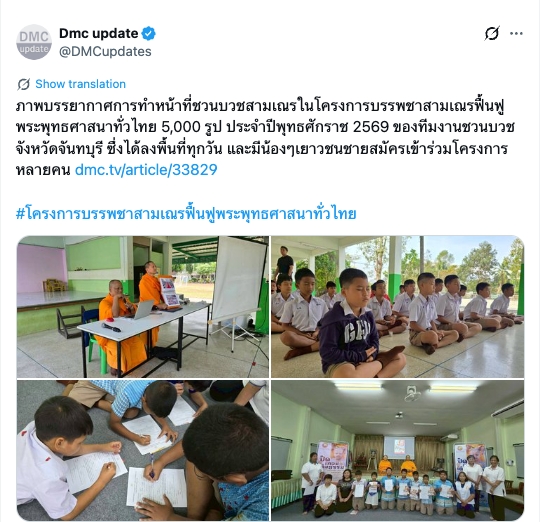Click the tweet line mentioning 5,000 รูป

[x=265, y=127]
